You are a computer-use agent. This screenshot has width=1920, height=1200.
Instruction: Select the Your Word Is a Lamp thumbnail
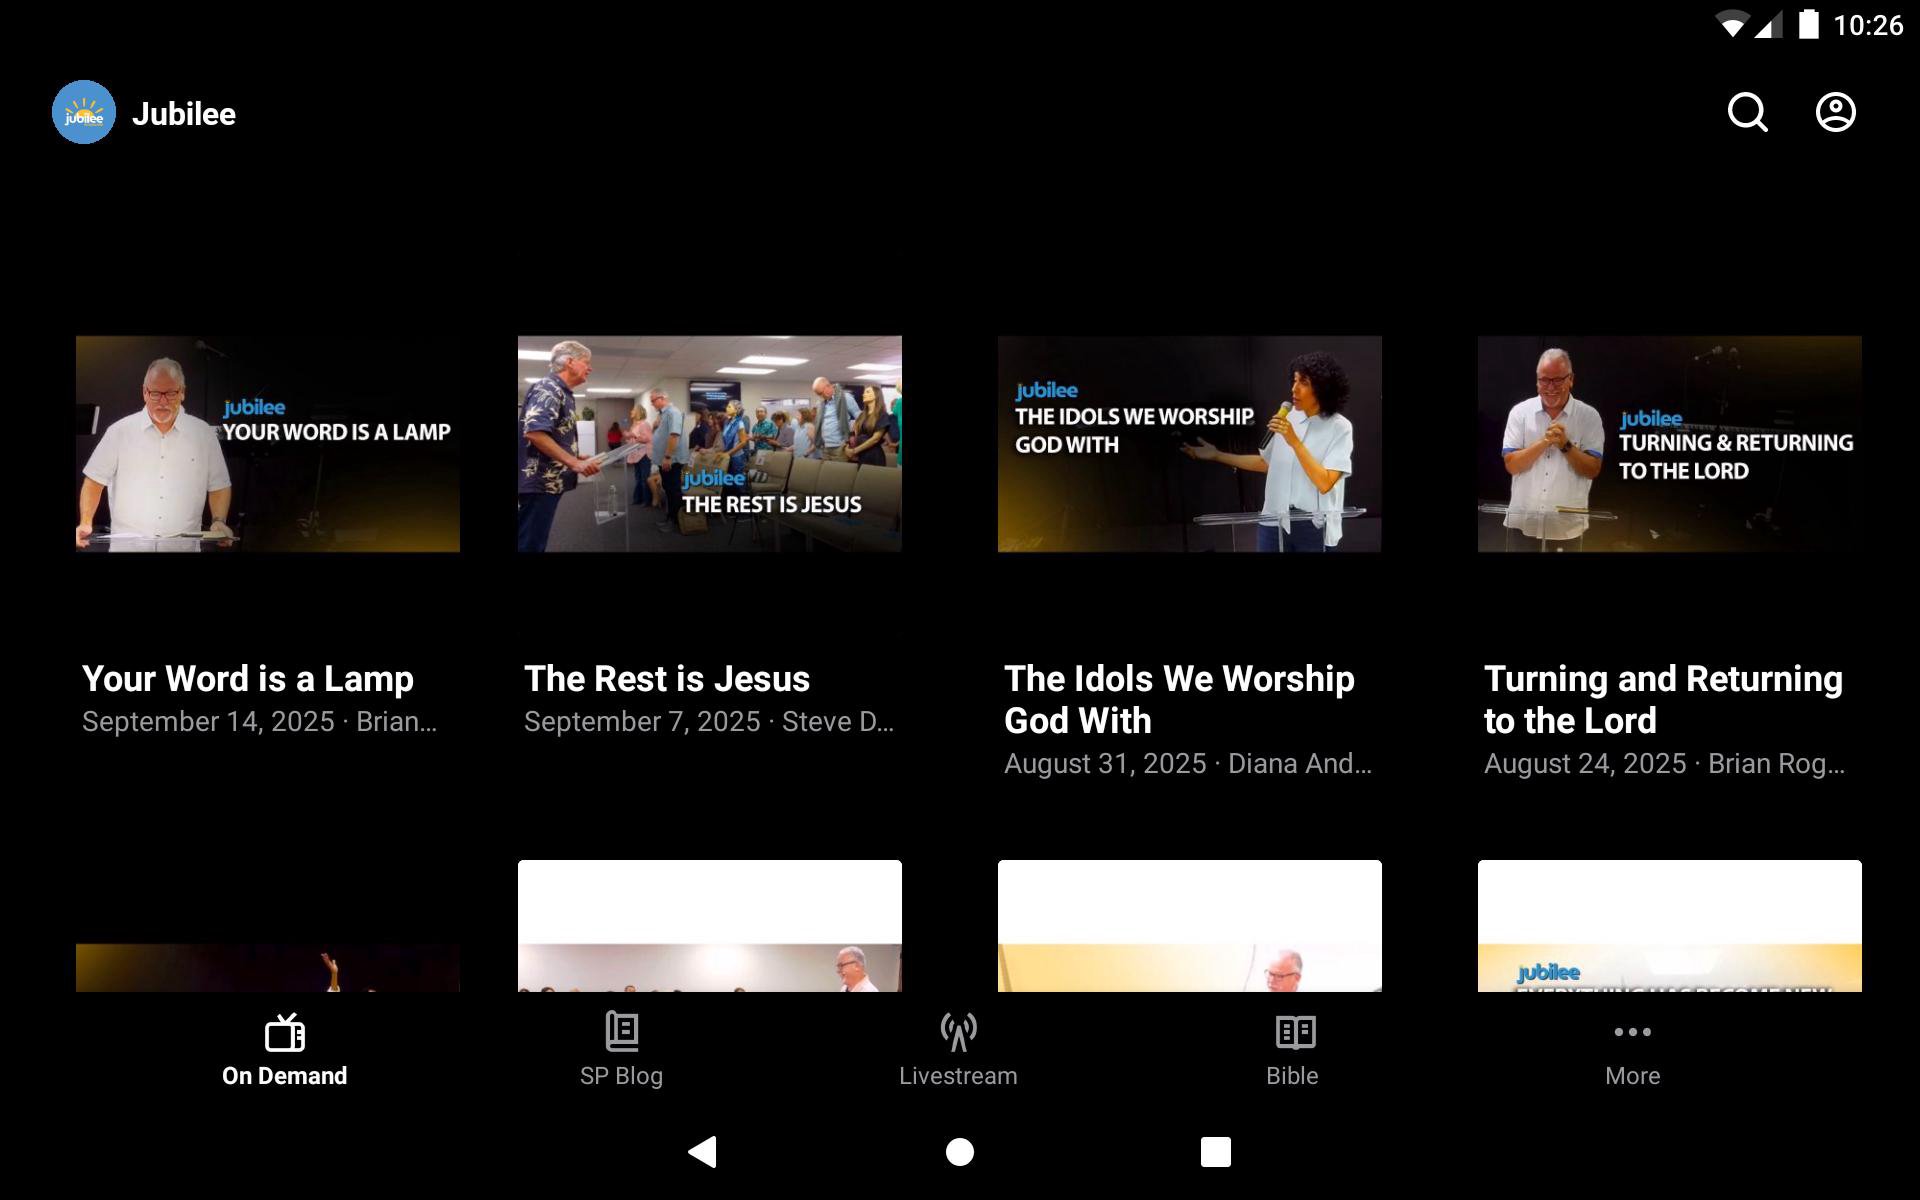[267, 444]
